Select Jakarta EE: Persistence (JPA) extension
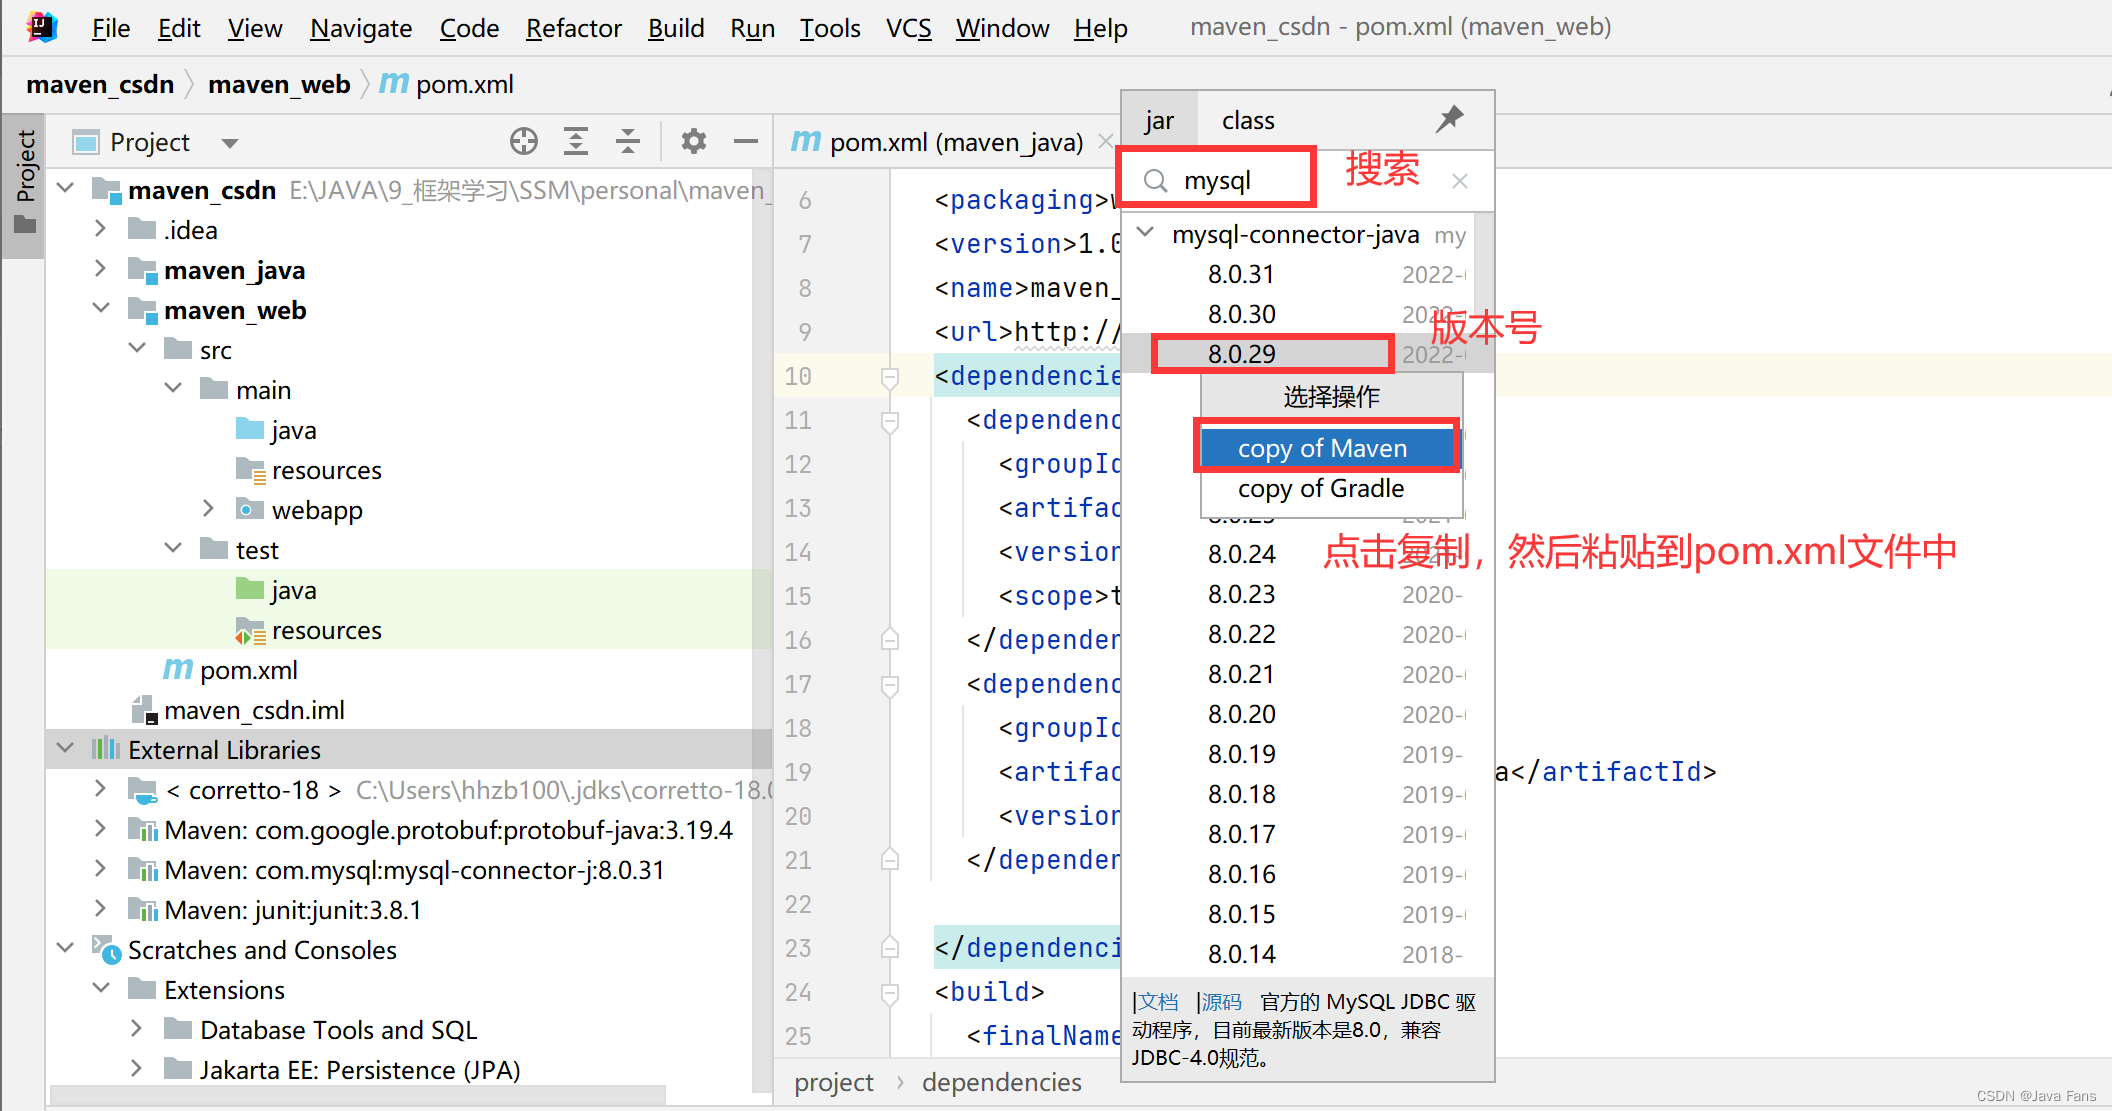2112x1111 pixels. 360,1070
